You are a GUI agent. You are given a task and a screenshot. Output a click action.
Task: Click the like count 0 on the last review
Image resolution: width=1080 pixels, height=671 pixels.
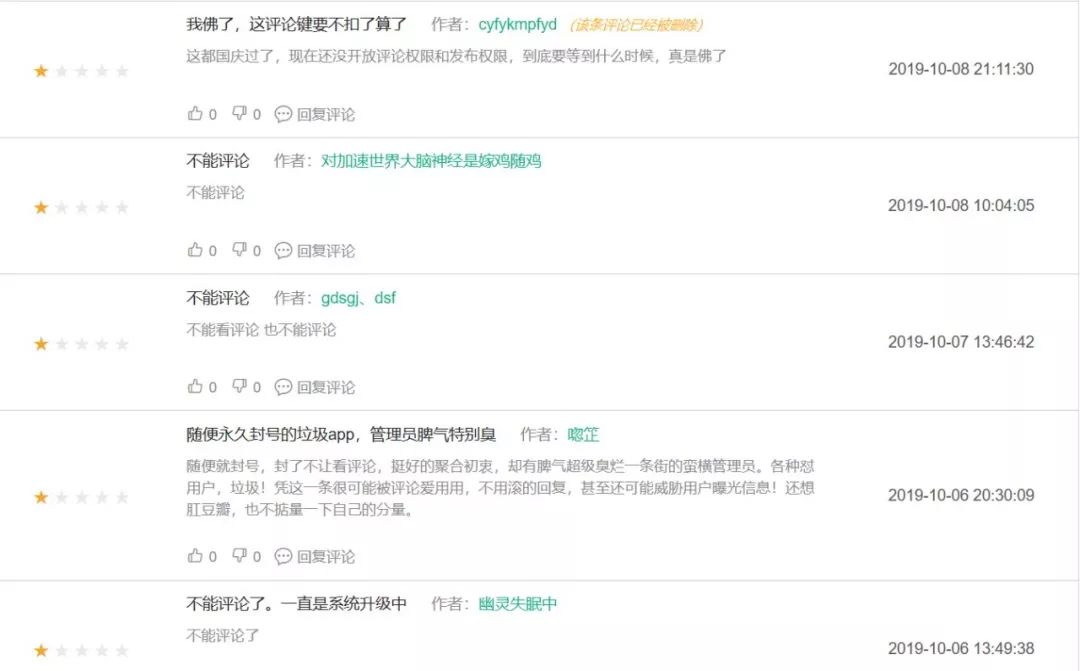pos(213,668)
